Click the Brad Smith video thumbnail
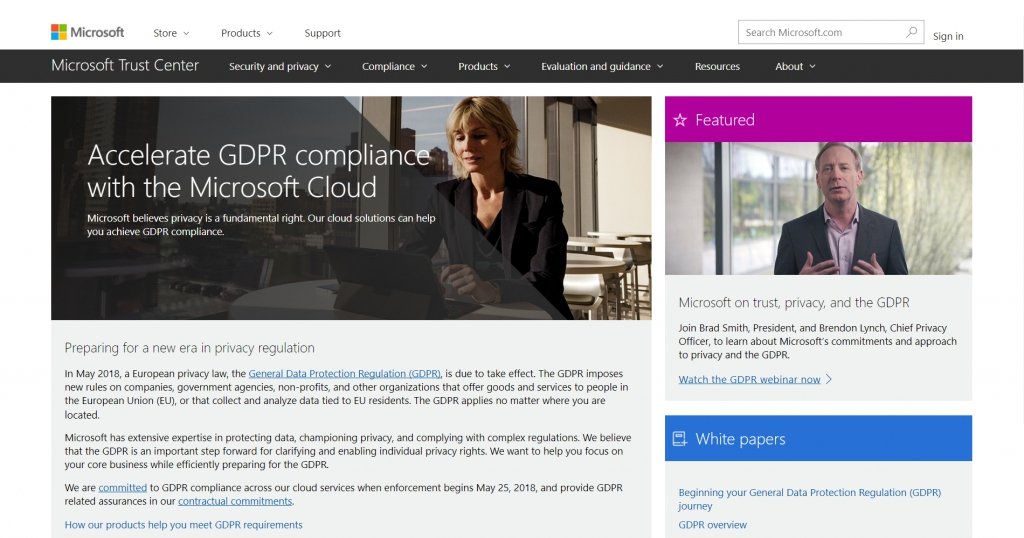Image resolution: width=1024 pixels, height=538 pixels. click(x=818, y=208)
